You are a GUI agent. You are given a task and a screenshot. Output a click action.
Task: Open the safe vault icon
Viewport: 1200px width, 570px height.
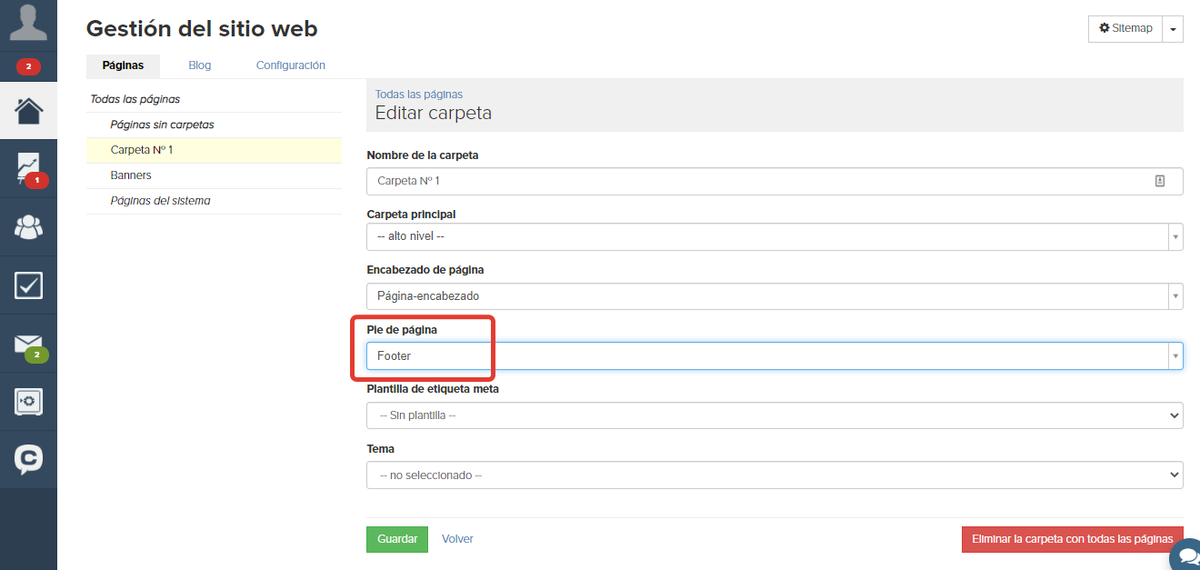(28, 402)
